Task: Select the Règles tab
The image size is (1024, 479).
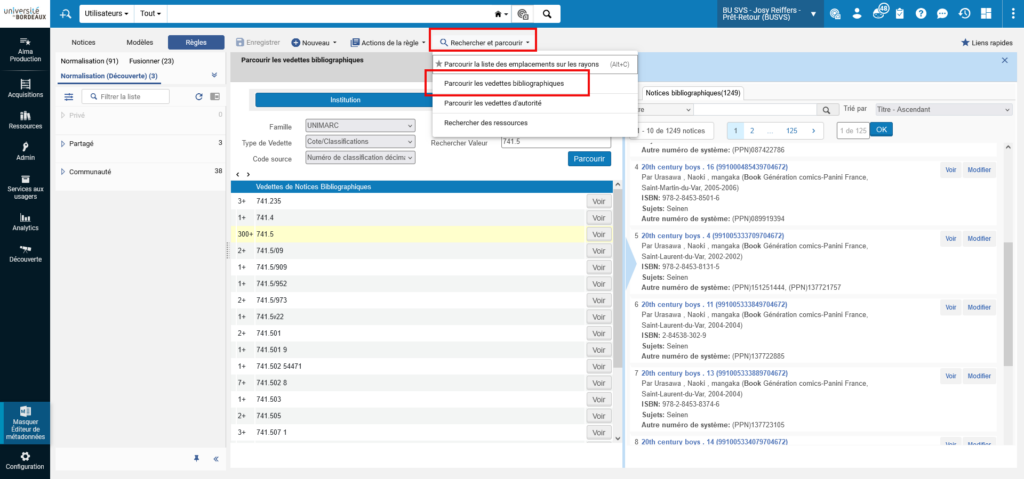Action: (196, 42)
